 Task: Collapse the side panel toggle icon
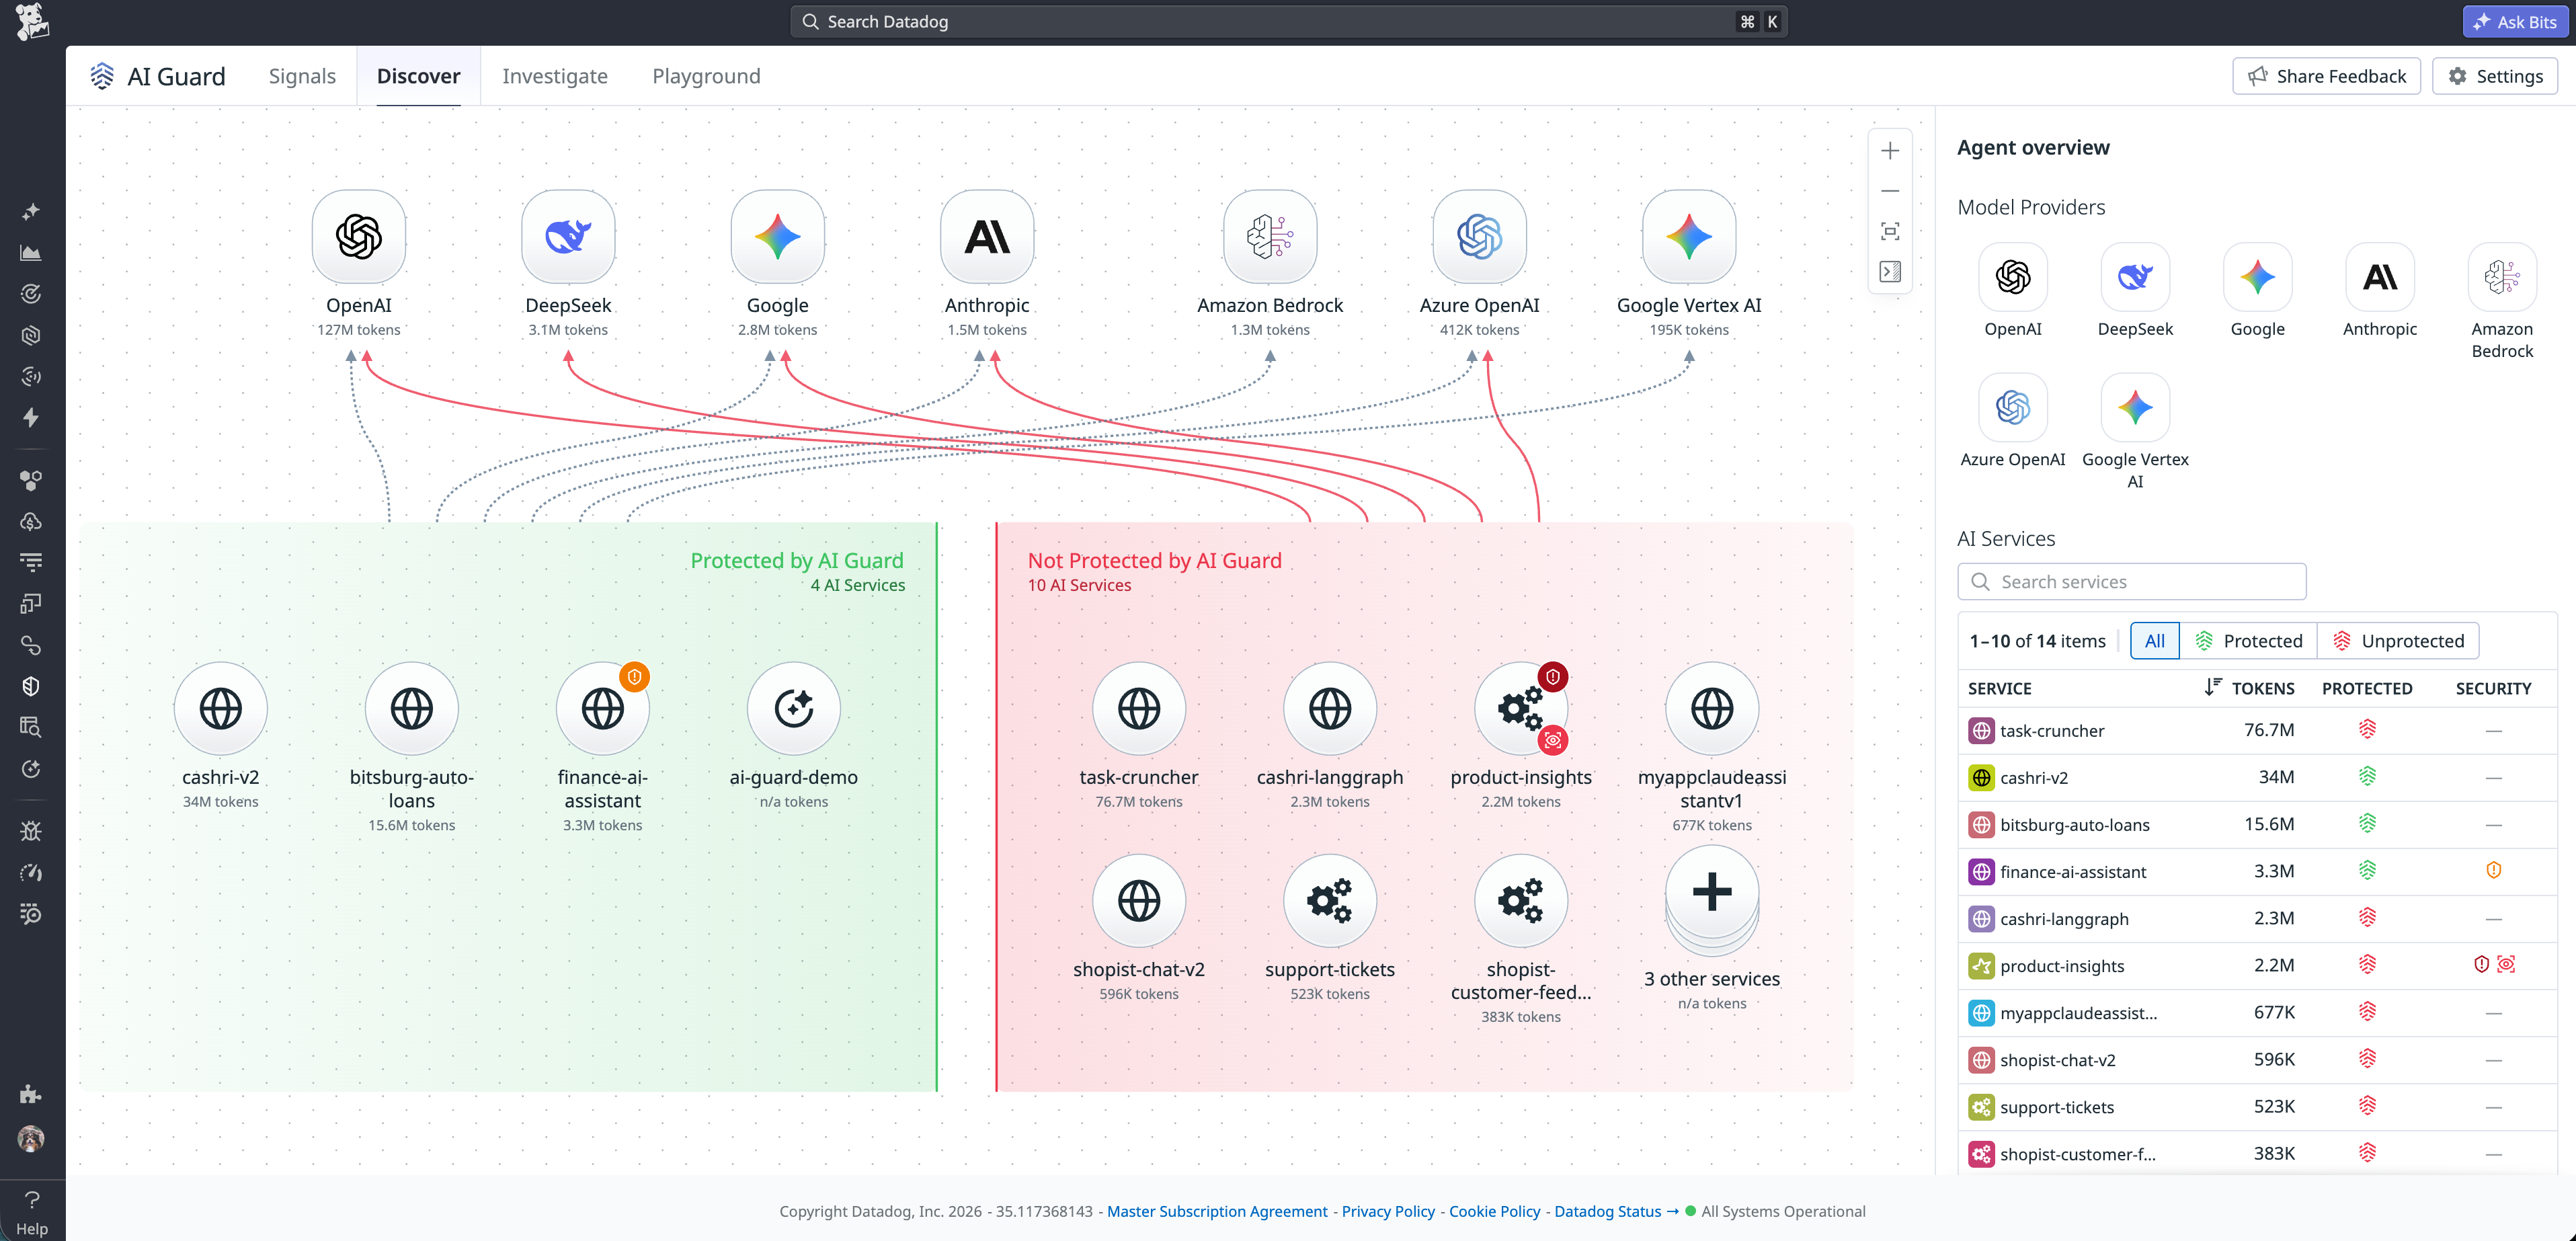[x=1889, y=271]
